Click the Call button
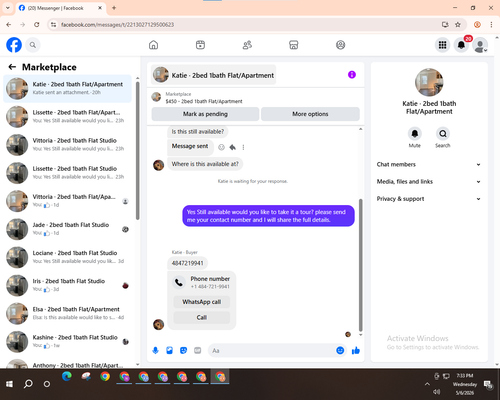Viewport: 500px width, 400px height. pos(202,317)
